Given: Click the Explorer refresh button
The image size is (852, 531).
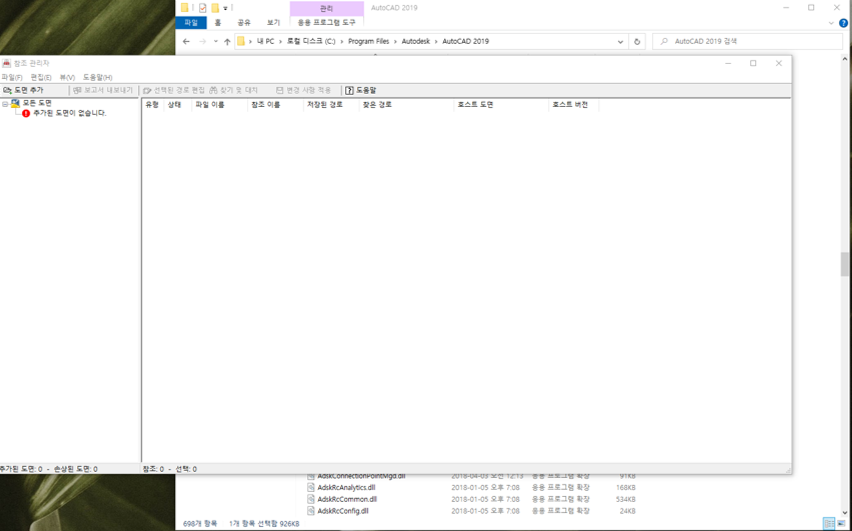Looking at the screenshot, I should click(637, 41).
